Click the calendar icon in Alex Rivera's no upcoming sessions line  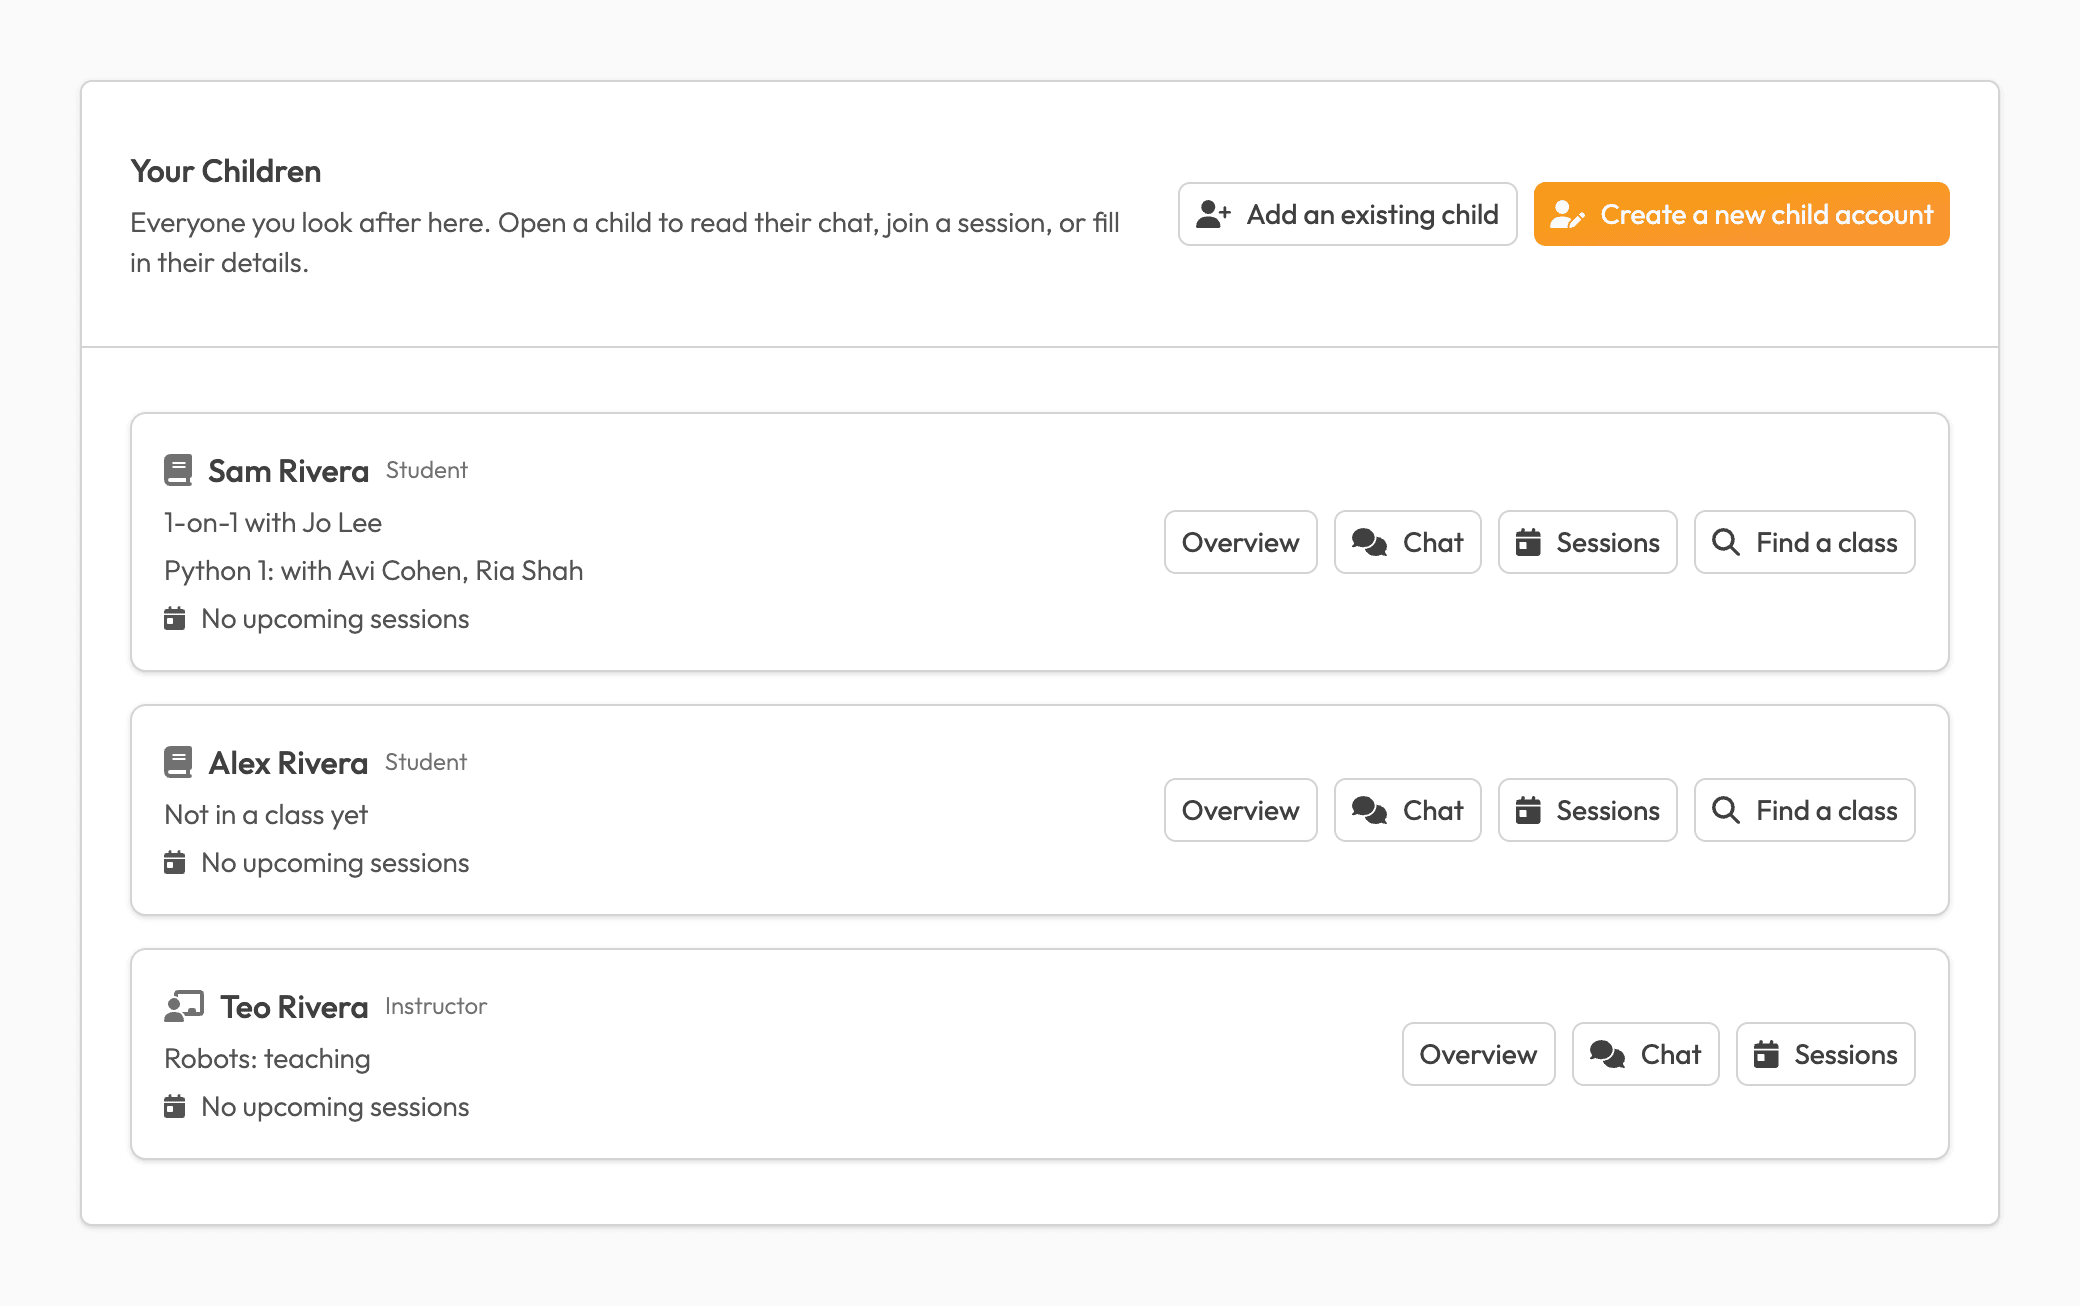(x=175, y=862)
